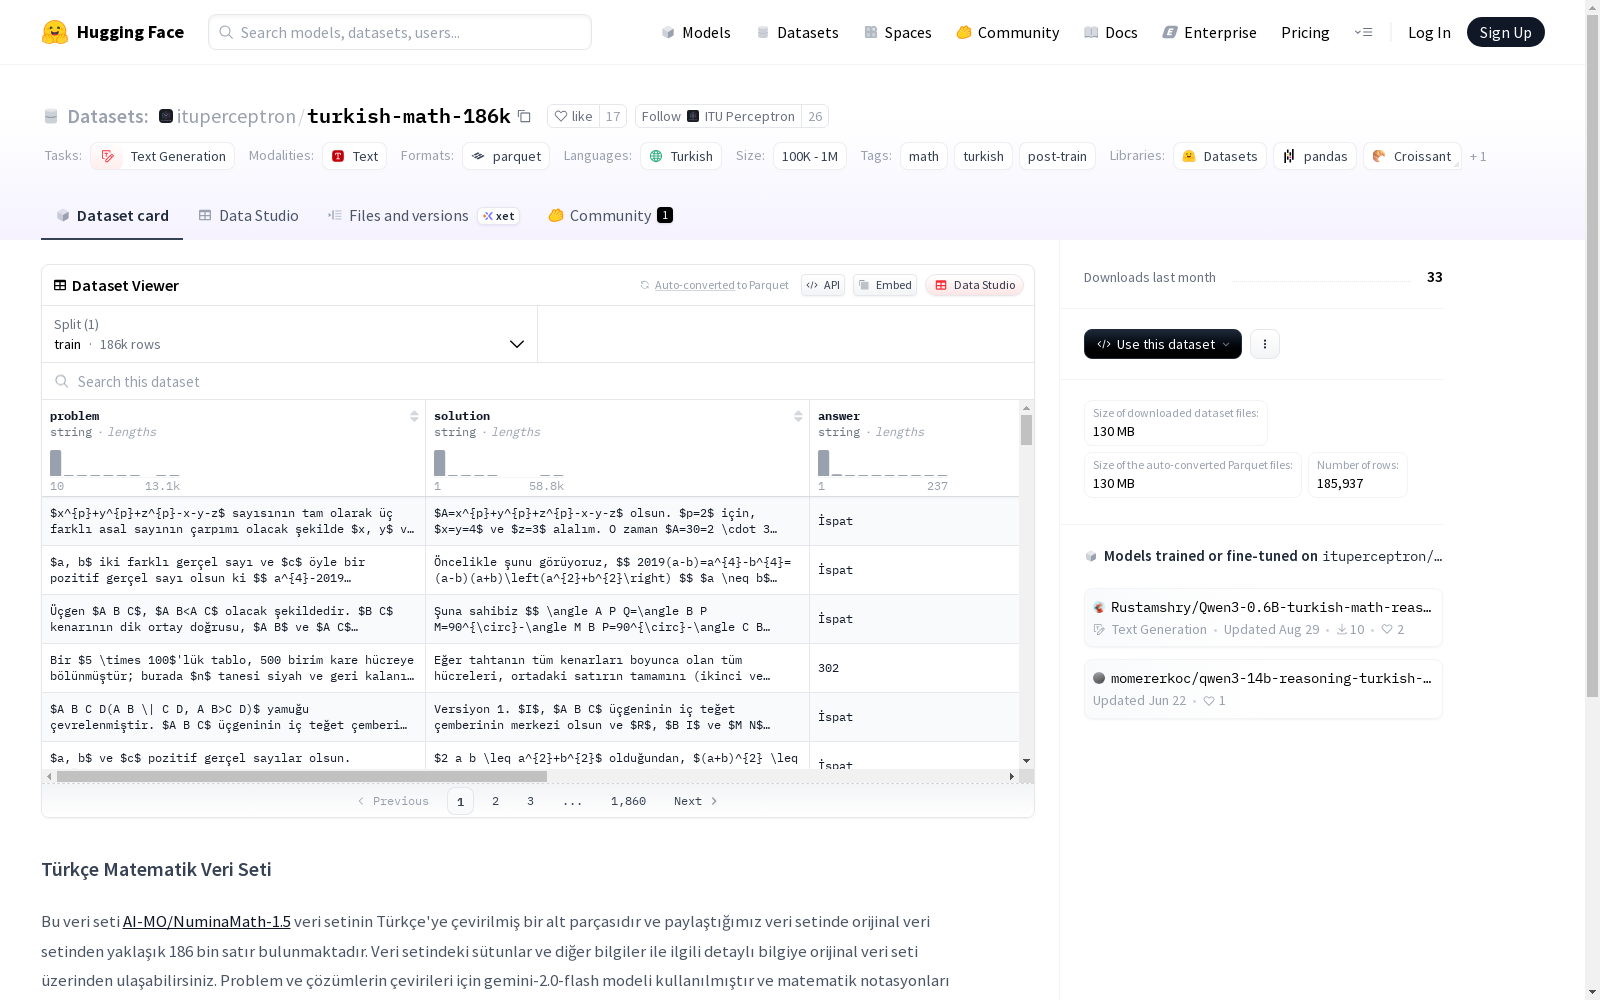This screenshot has height=1000, width=1600.
Task: Open Datasets in the top navigation
Action: (797, 32)
